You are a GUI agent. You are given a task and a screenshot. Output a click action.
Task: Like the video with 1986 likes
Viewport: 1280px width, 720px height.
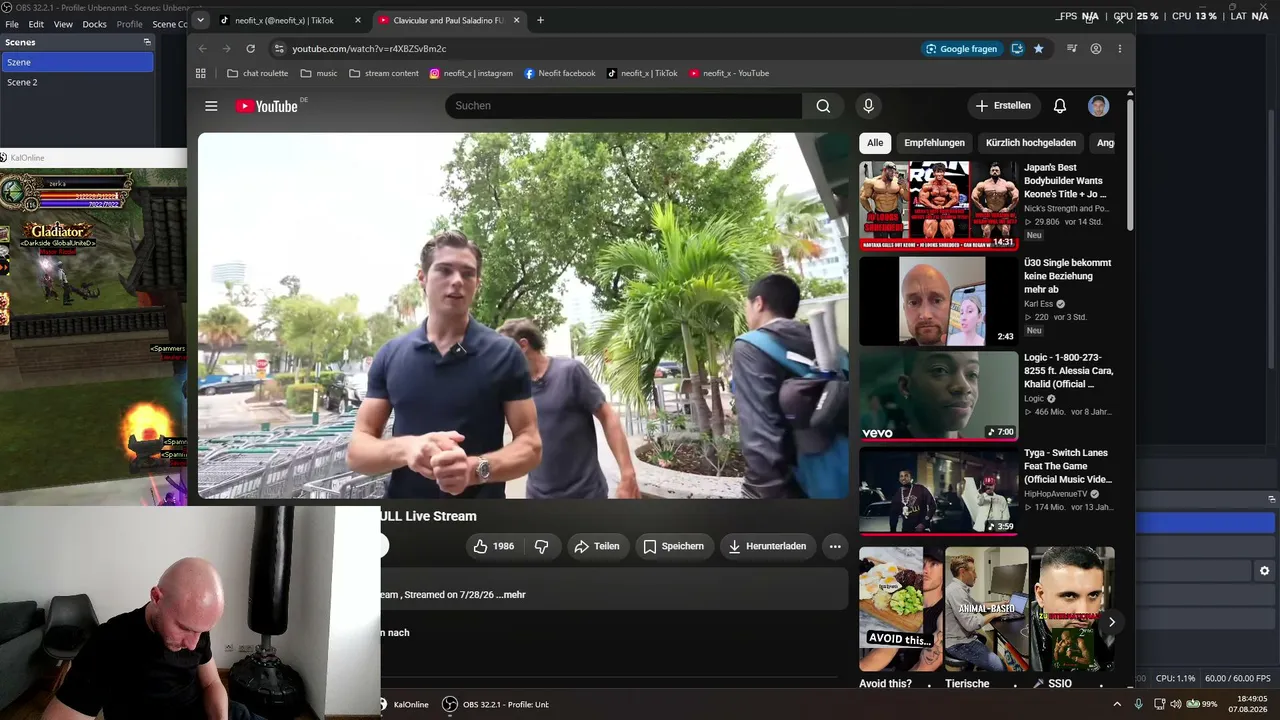493,546
